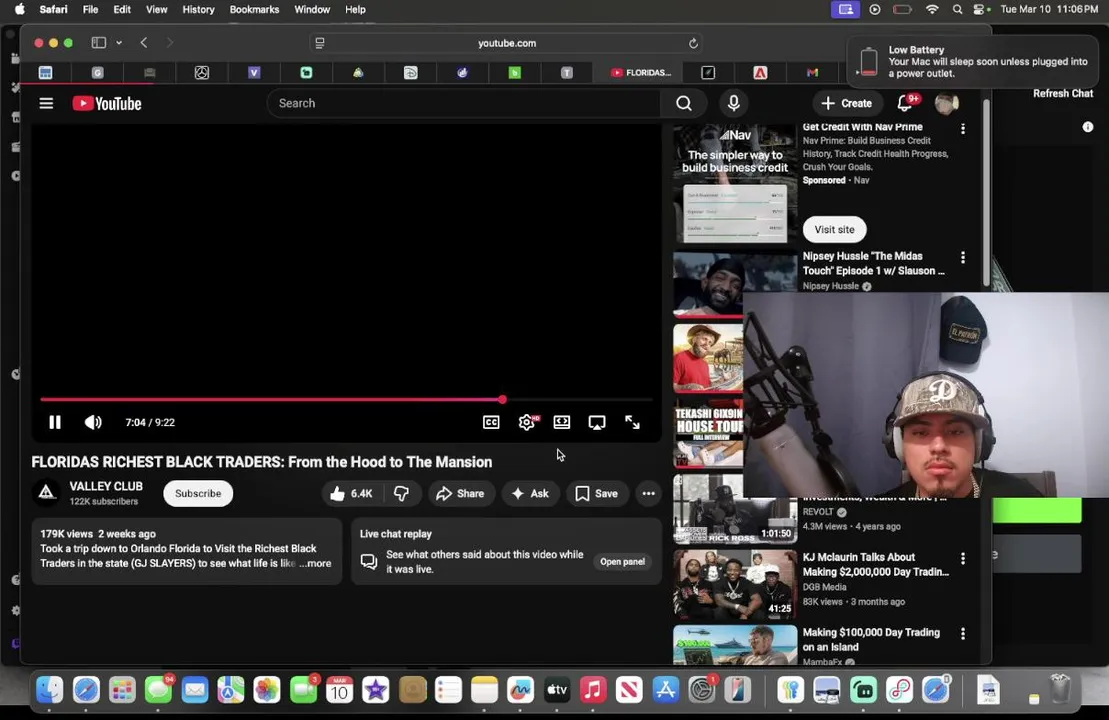Click the youtube.com address bar
1109x720 pixels.
[x=507, y=43]
